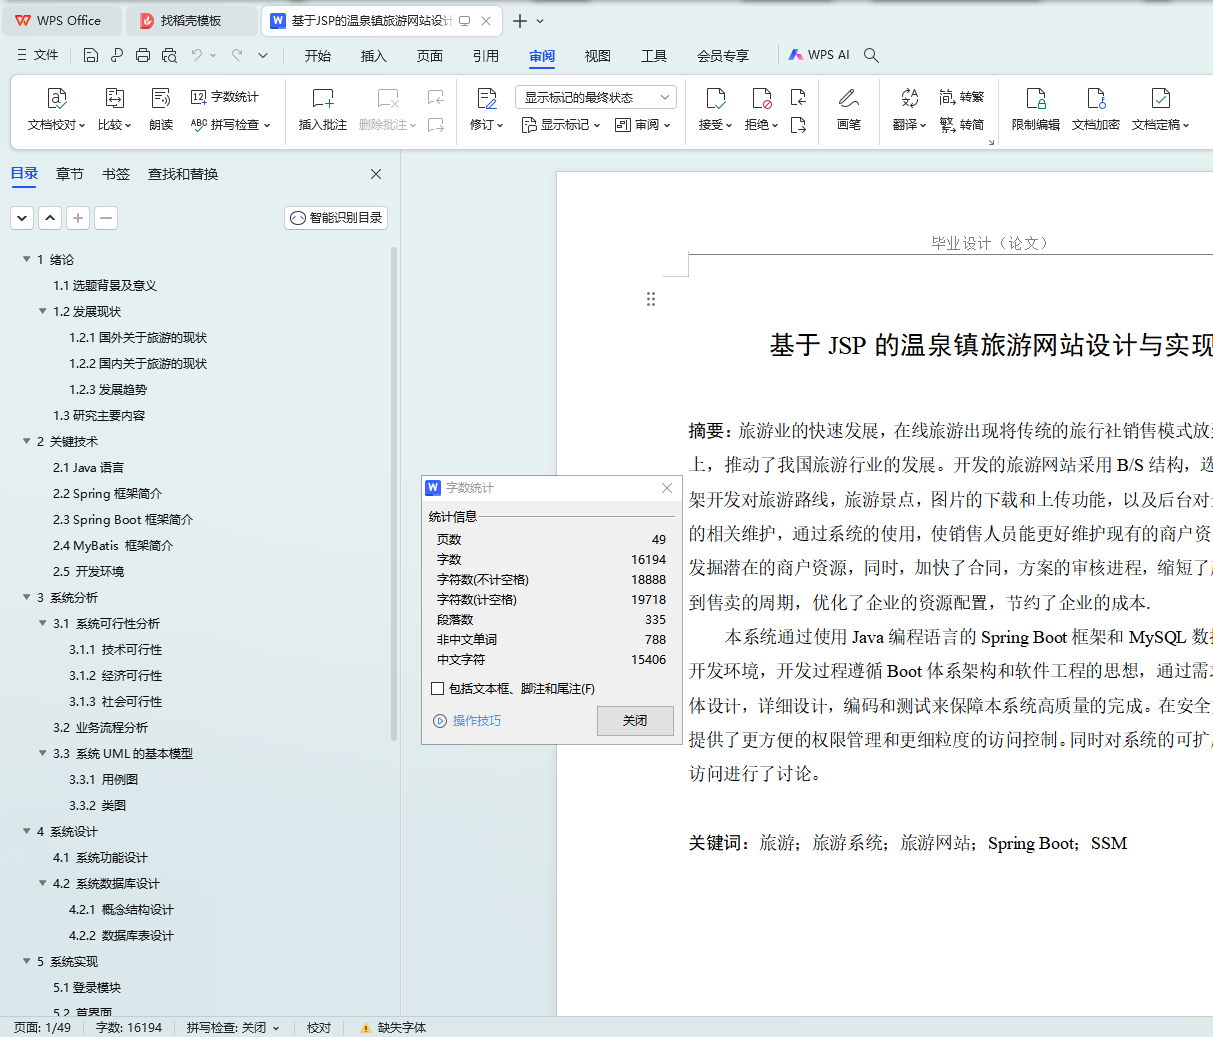Image resolution: width=1213 pixels, height=1037 pixels.
Task: Click 字数统计 word count in the ribbon
Action: coord(225,97)
